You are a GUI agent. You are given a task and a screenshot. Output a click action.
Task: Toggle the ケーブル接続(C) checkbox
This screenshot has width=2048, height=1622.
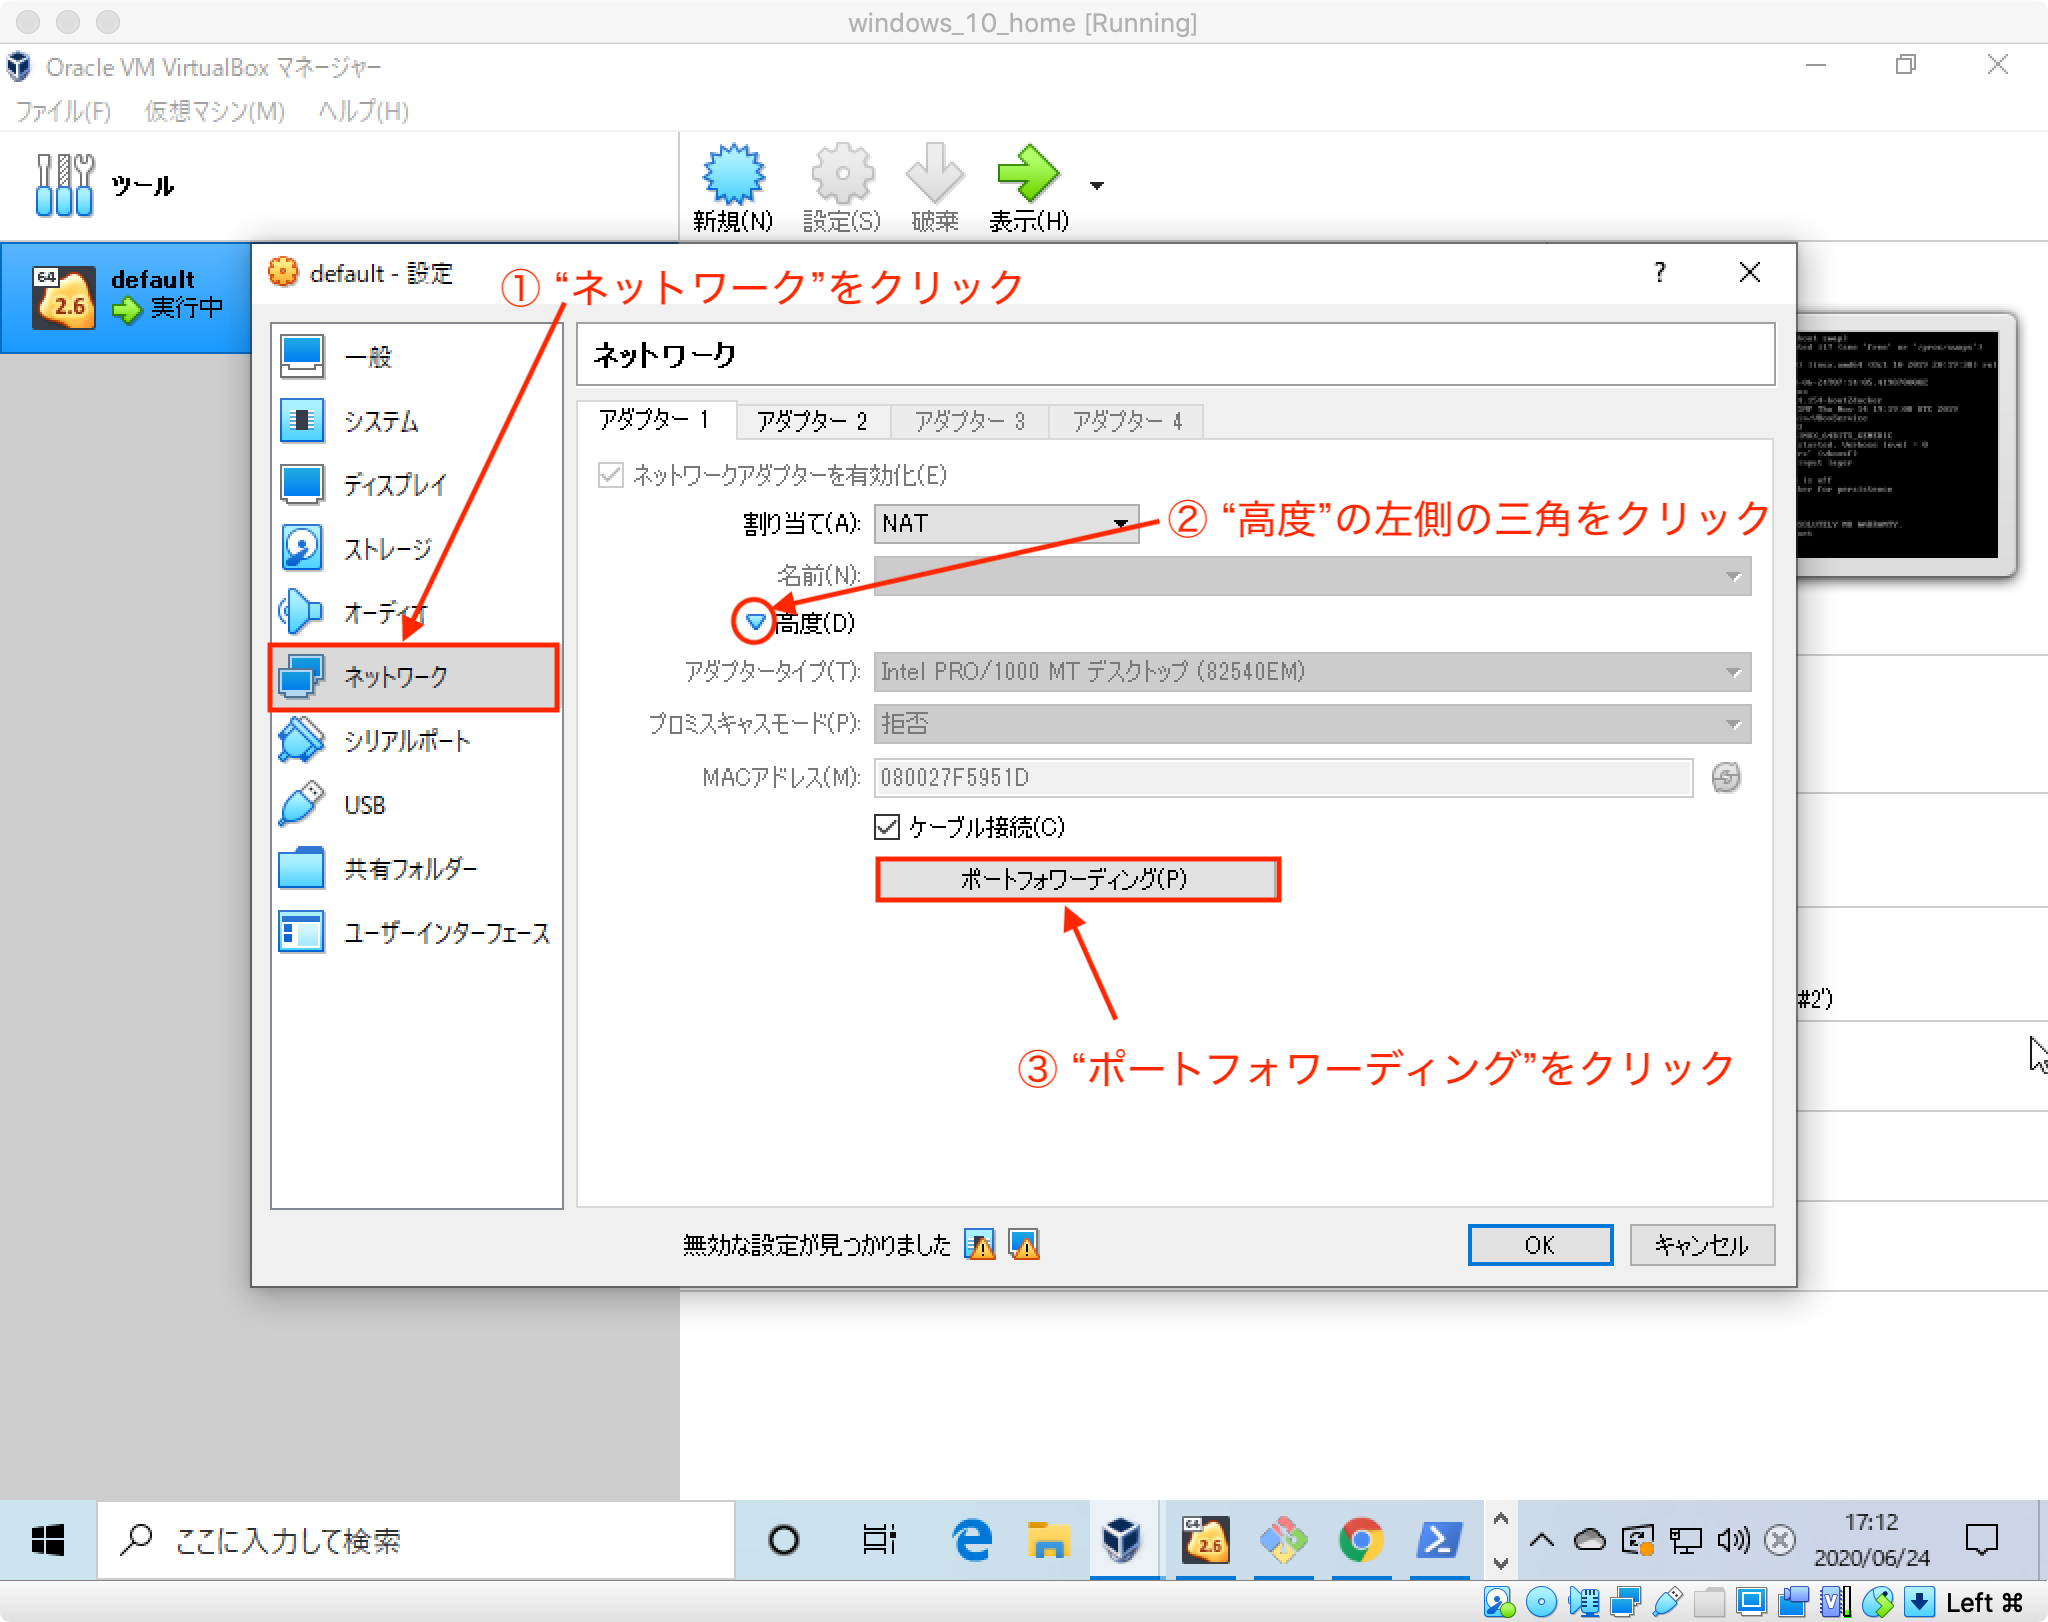[887, 827]
